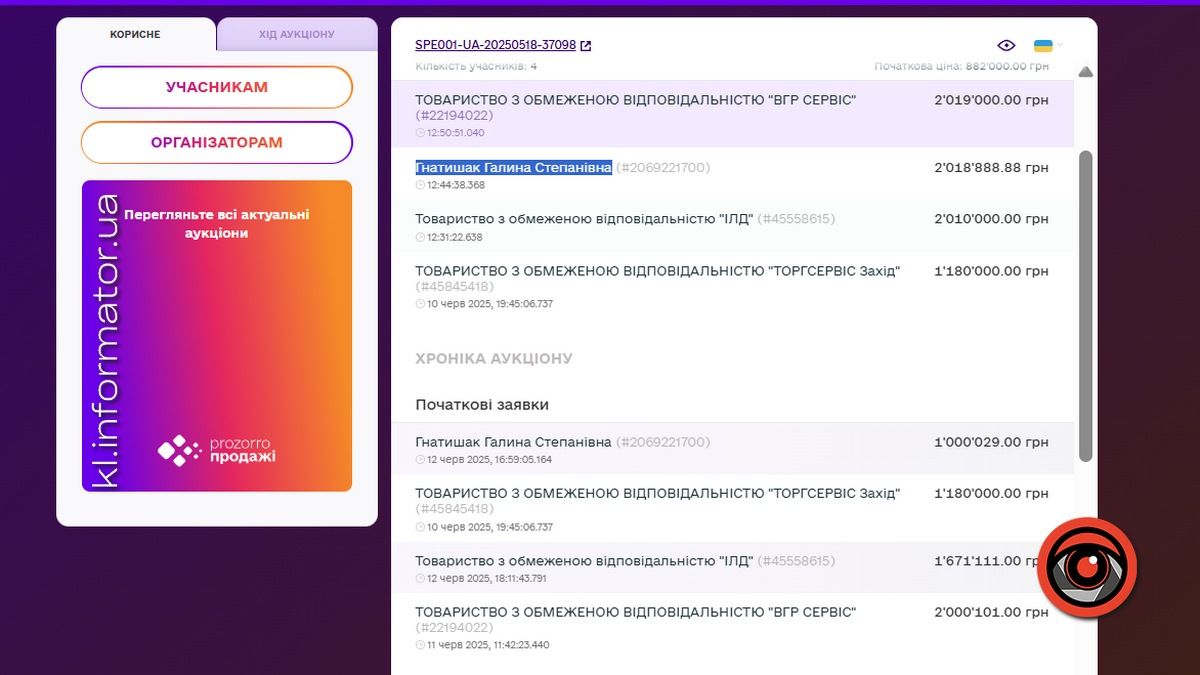Image resolution: width=1200 pixels, height=675 pixels.
Task: Select the Prozorro Продажі logo icon
Action: (180, 448)
